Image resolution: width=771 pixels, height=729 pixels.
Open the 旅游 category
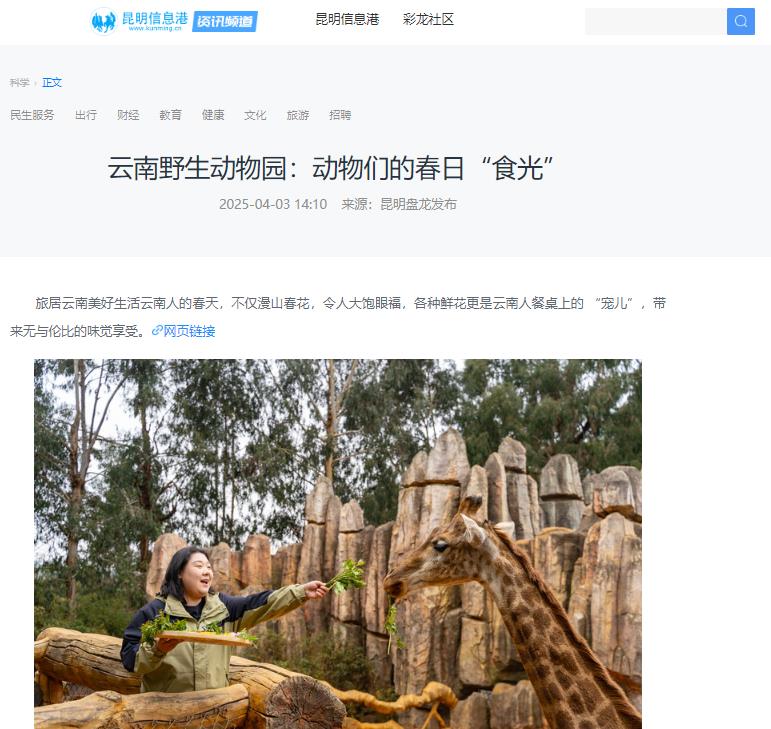(x=298, y=115)
